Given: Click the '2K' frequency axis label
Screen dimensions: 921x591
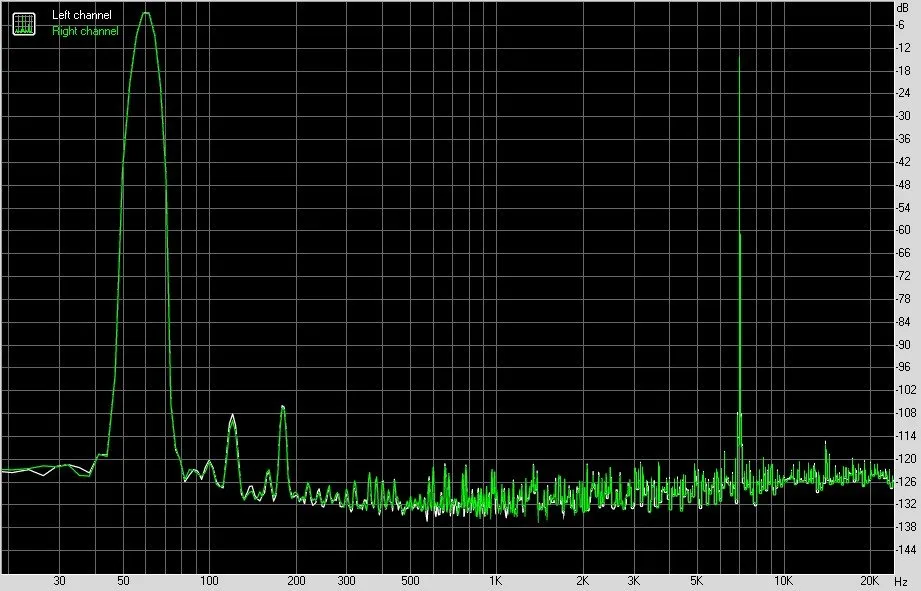Looking at the screenshot, I should click(x=582, y=581).
